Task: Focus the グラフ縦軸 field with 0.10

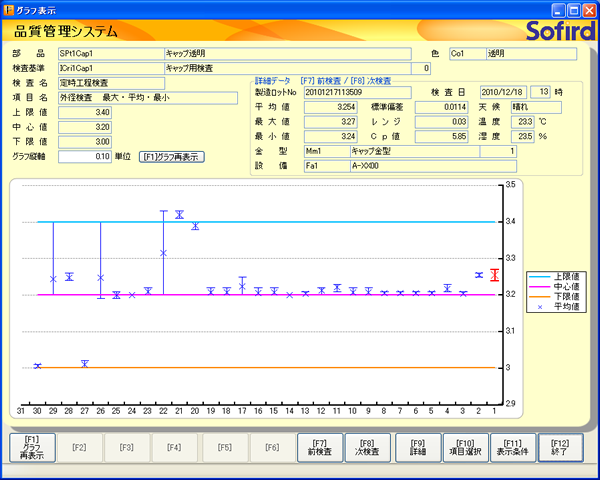Action: (x=85, y=157)
